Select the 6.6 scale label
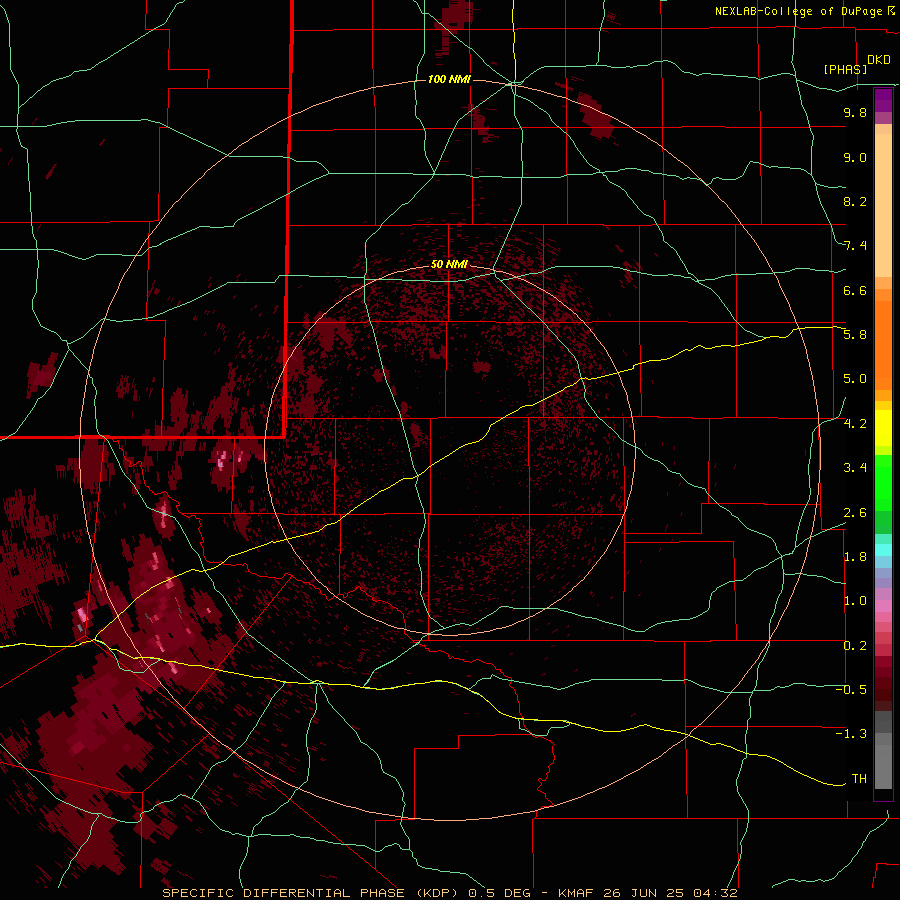 tap(855, 290)
